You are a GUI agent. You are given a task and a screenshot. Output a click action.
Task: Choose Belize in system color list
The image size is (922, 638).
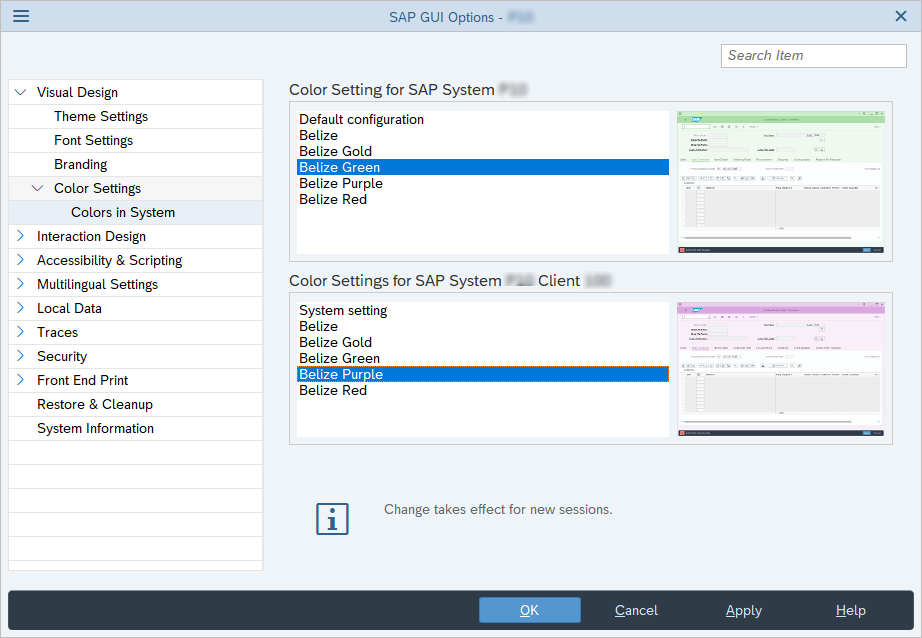coord(483,135)
